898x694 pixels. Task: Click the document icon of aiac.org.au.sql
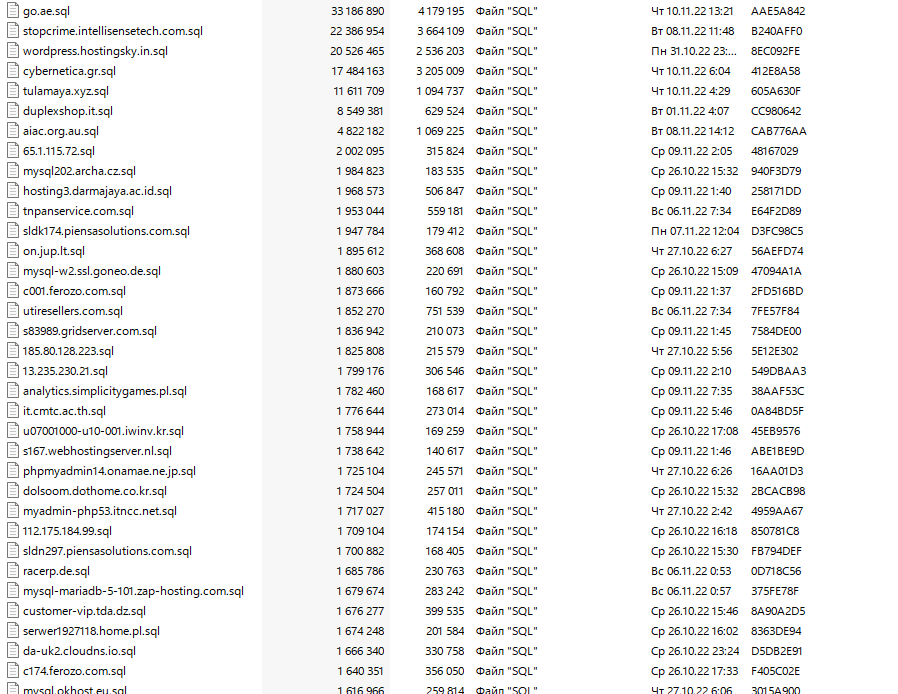pos(13,131)
